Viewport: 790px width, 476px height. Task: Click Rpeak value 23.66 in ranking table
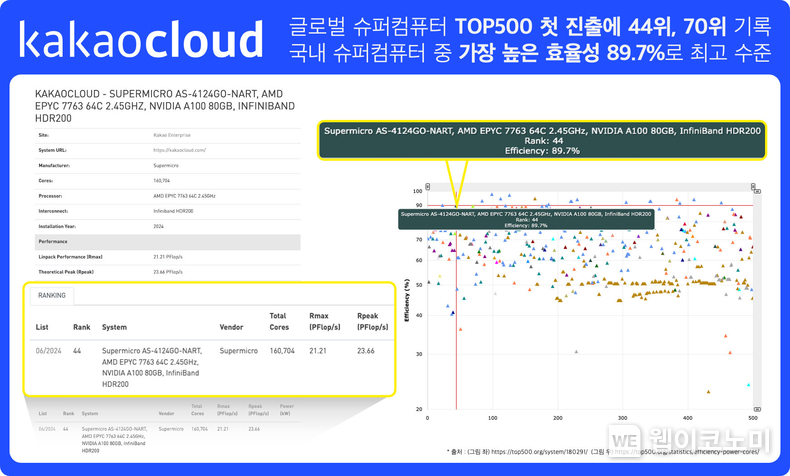365,351
